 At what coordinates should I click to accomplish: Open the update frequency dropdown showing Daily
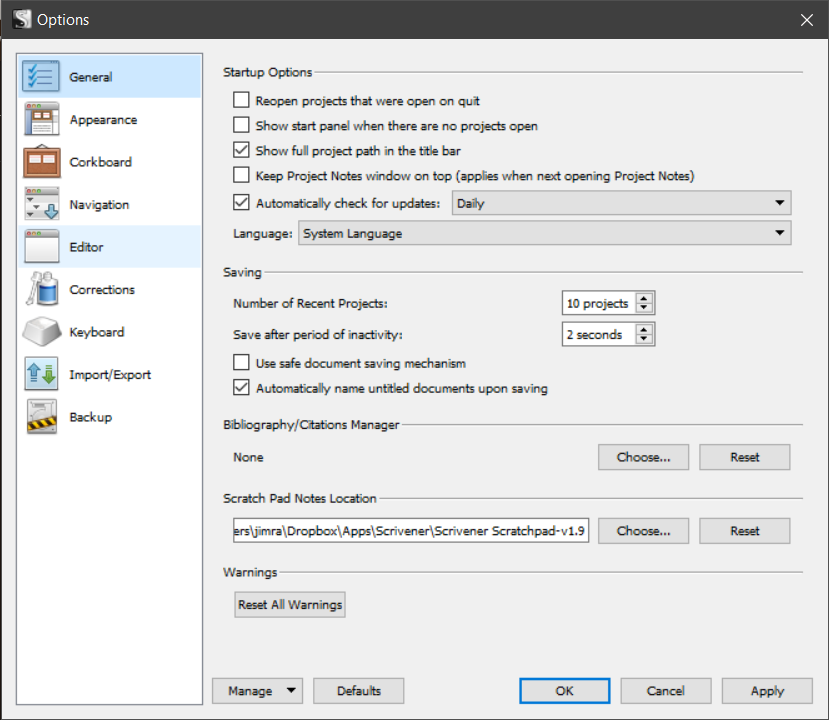[x=620, y=204]
